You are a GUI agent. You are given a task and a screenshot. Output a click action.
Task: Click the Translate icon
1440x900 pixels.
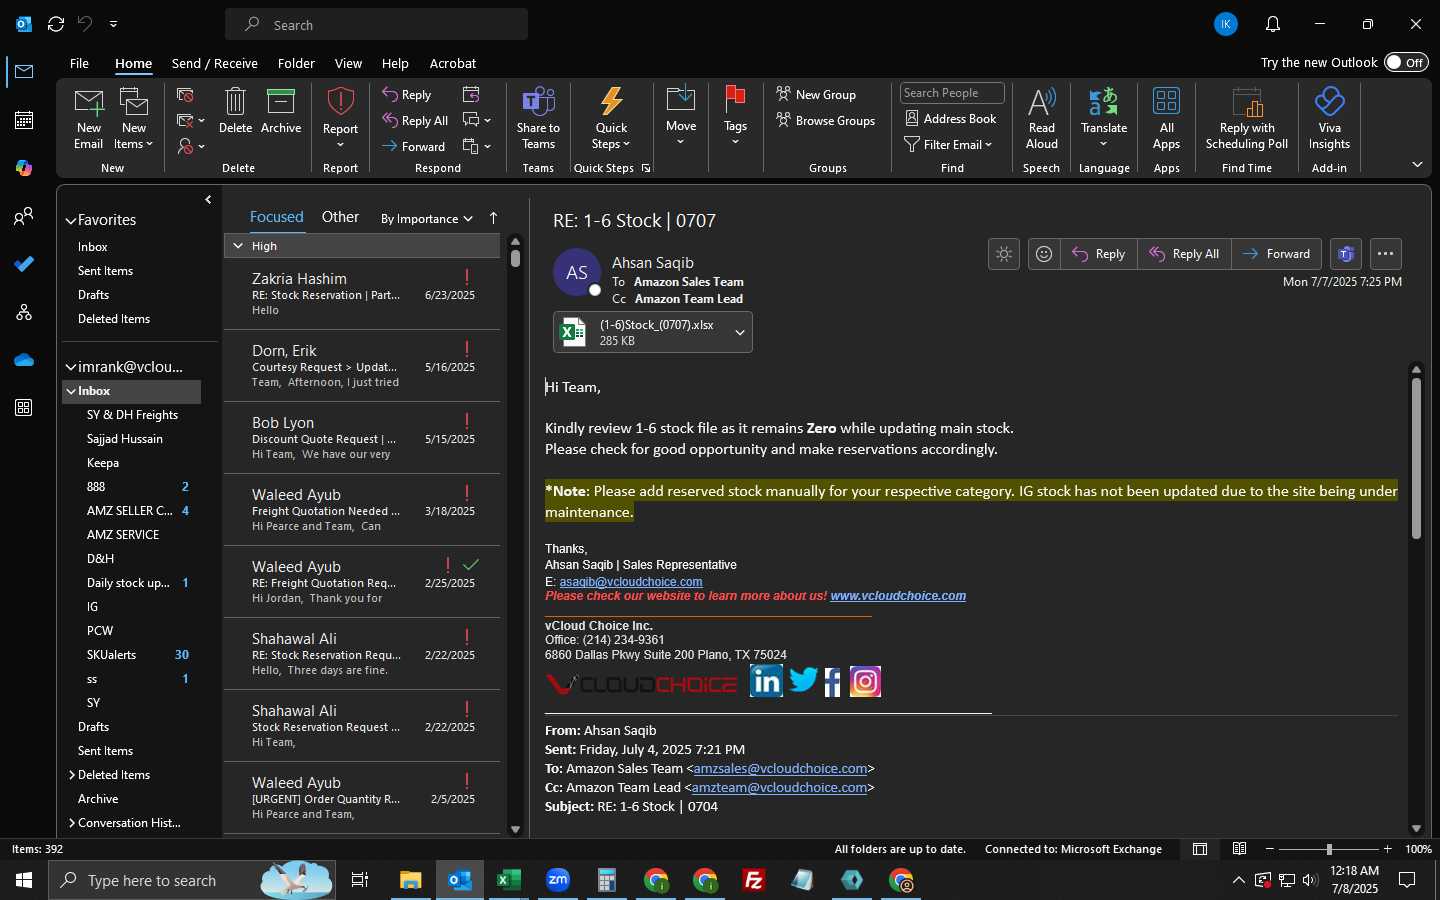pos(1103,102)
